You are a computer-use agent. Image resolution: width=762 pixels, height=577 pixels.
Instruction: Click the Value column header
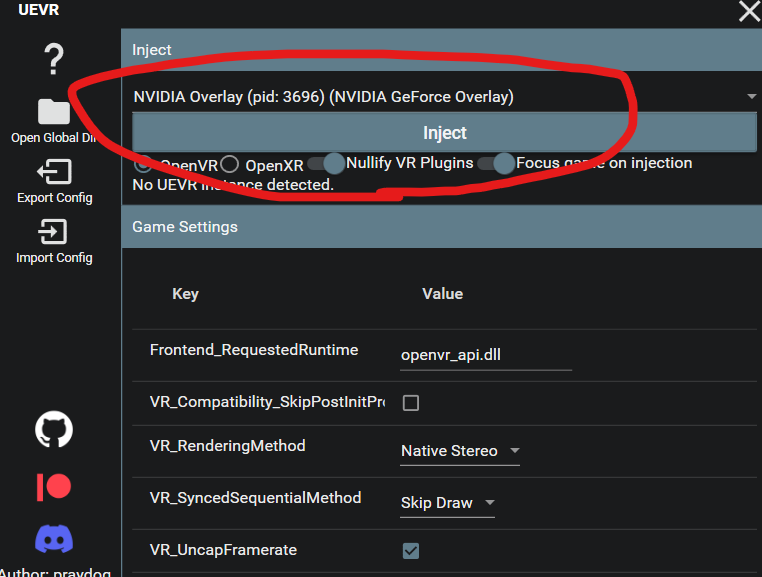(x=442, y=294)
